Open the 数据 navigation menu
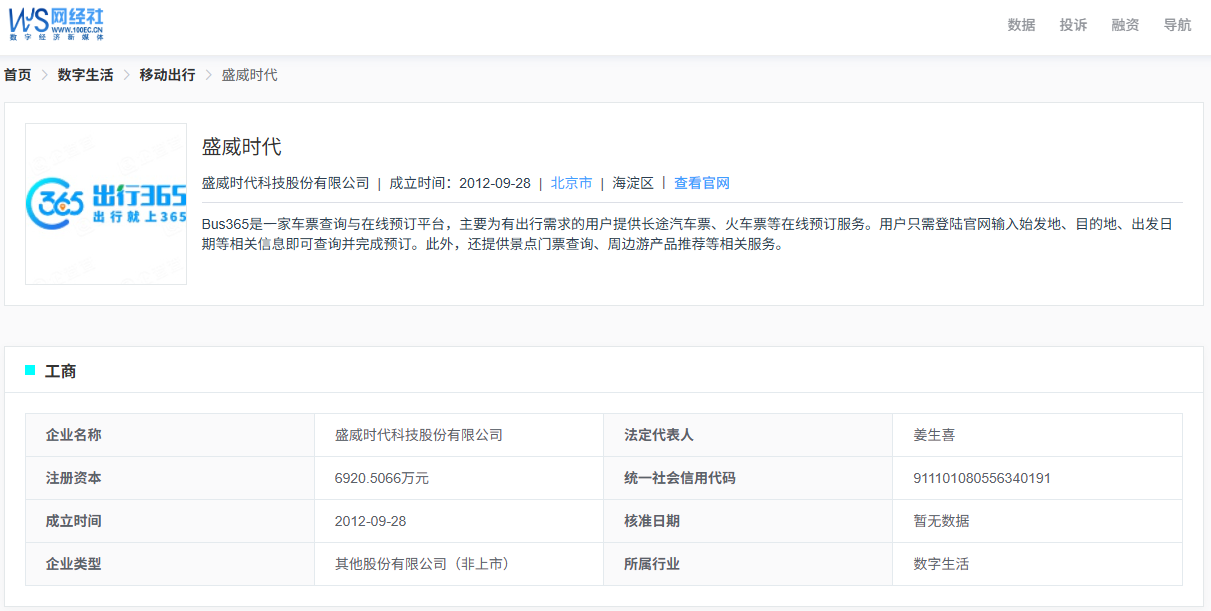The image size is (1211, 611). point(1021,25)
